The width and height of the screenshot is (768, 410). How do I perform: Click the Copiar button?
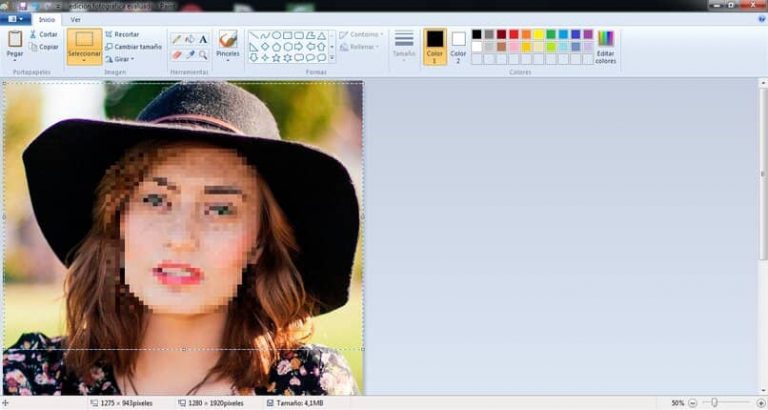pyautogui.click(x=44, y=47)
